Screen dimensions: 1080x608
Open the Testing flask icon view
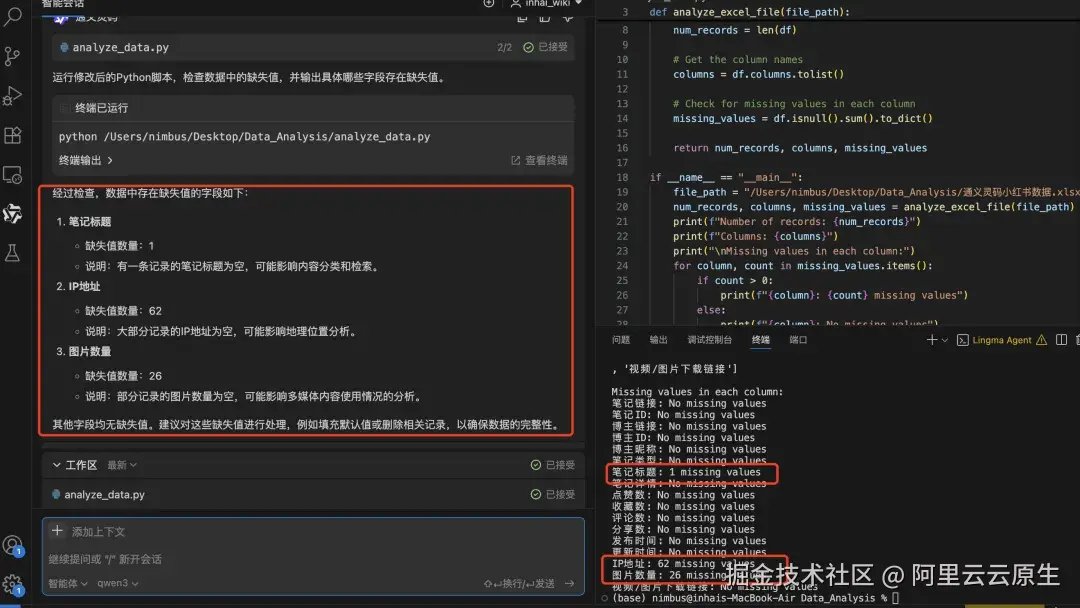(12, 252)
